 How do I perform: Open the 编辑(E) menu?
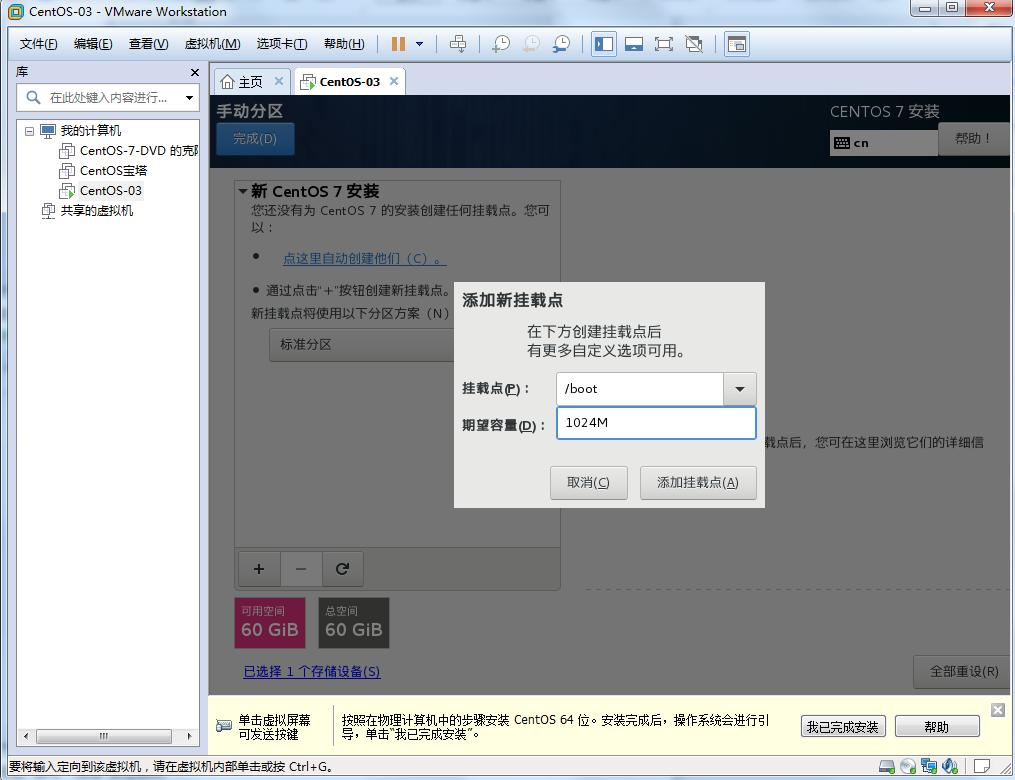(93, 44)
